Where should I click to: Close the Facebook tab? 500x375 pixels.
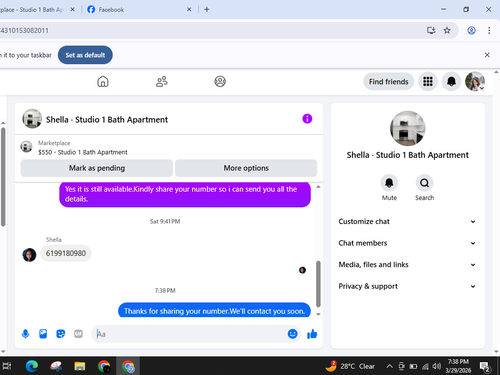tap(189, 10)
